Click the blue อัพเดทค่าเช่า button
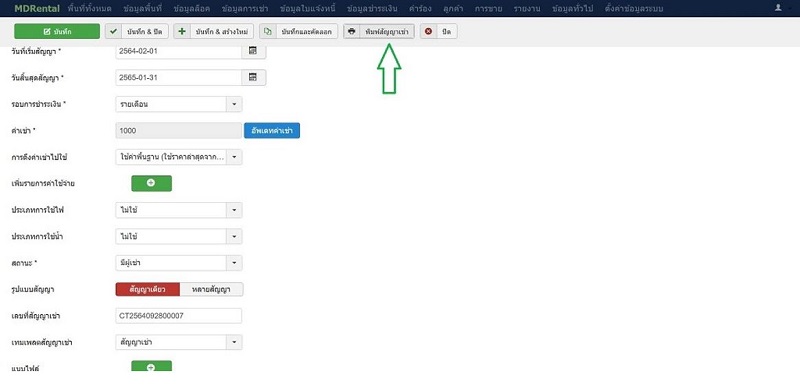 click(272, 130)
